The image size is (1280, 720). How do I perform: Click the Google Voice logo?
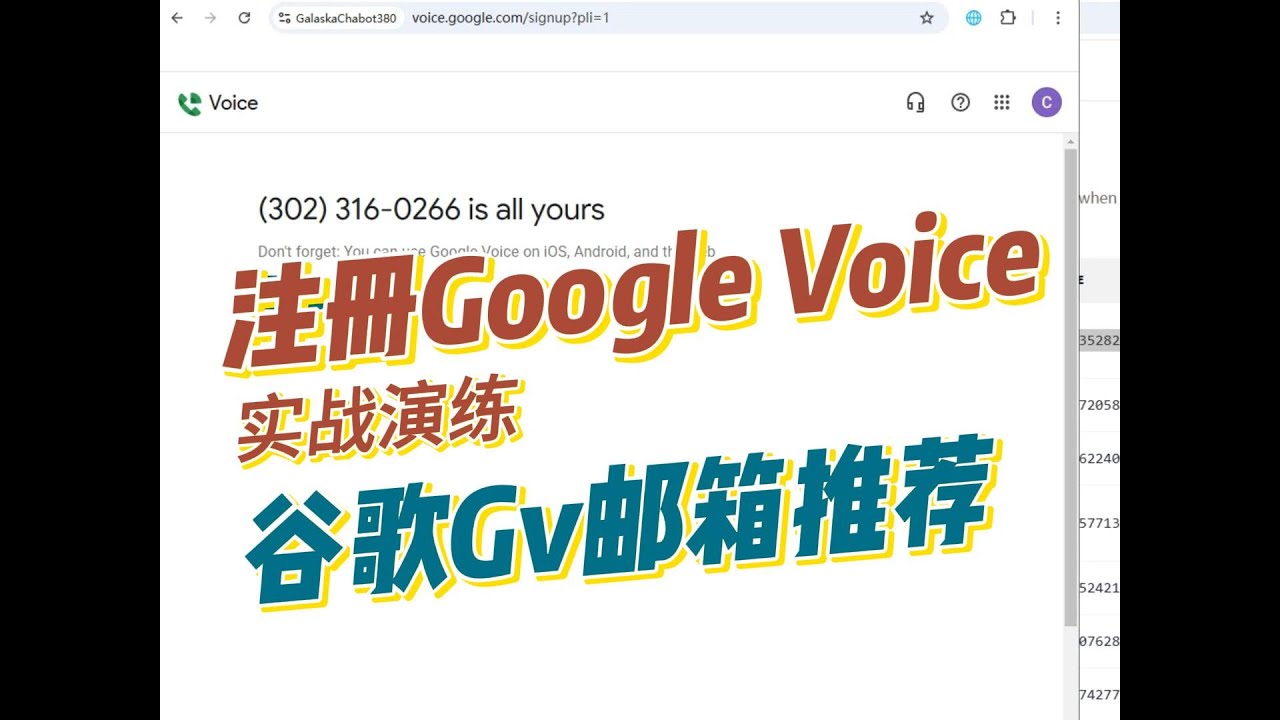[189, 103]
